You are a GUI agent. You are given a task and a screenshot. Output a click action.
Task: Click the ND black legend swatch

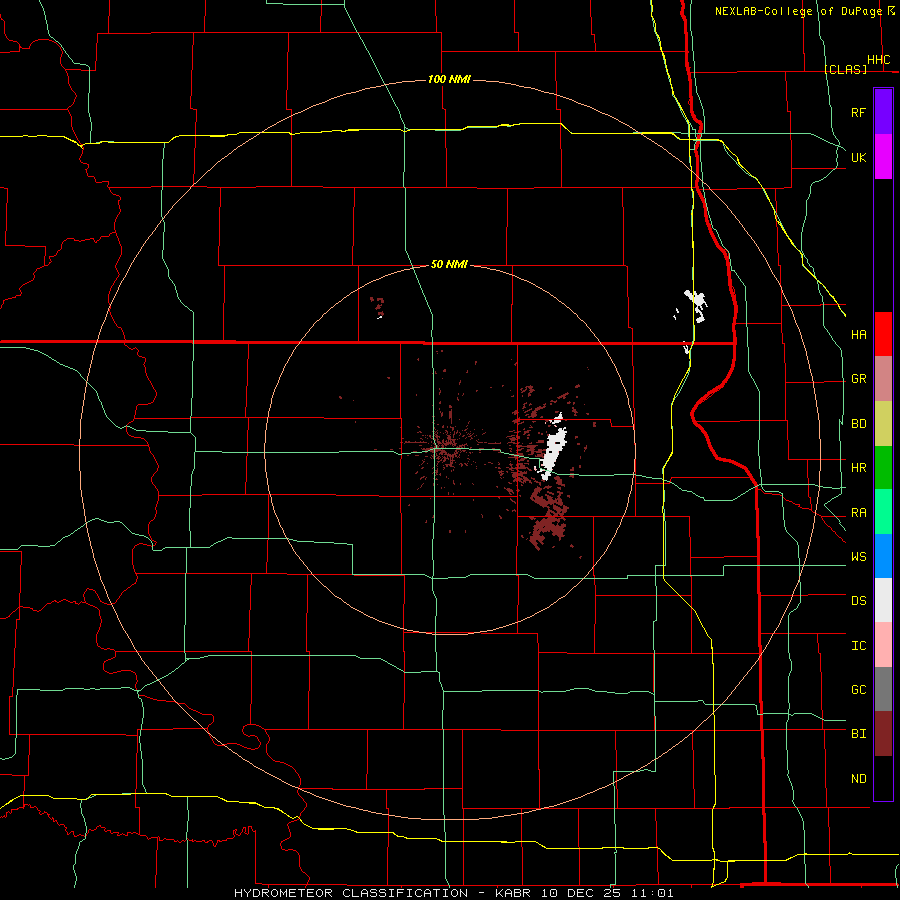pos(883,778)
